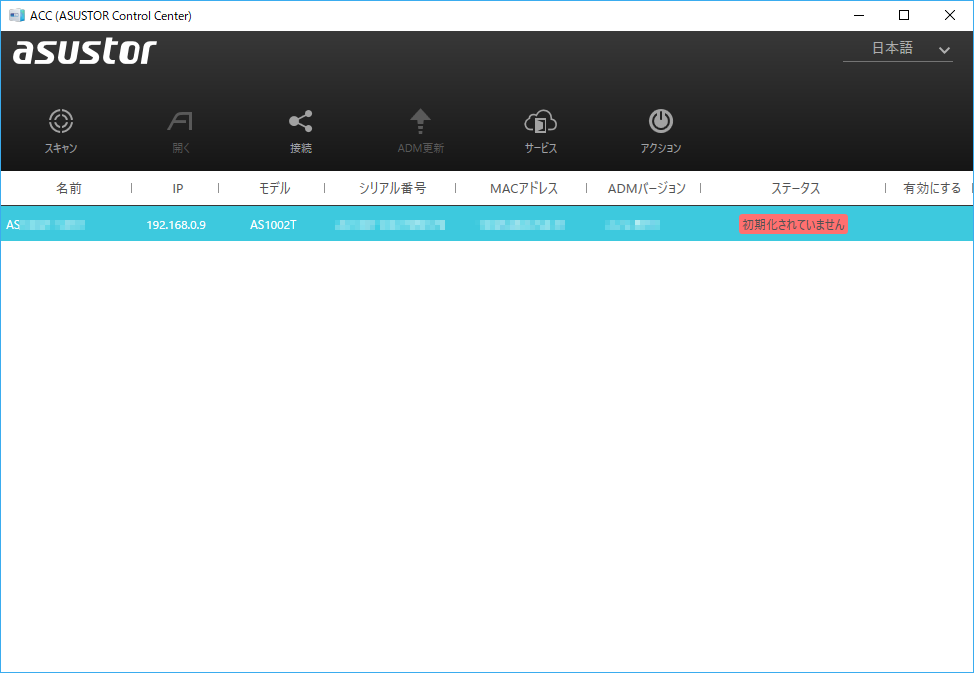Sort by the 名前 column header

click(x=68, y=188)
